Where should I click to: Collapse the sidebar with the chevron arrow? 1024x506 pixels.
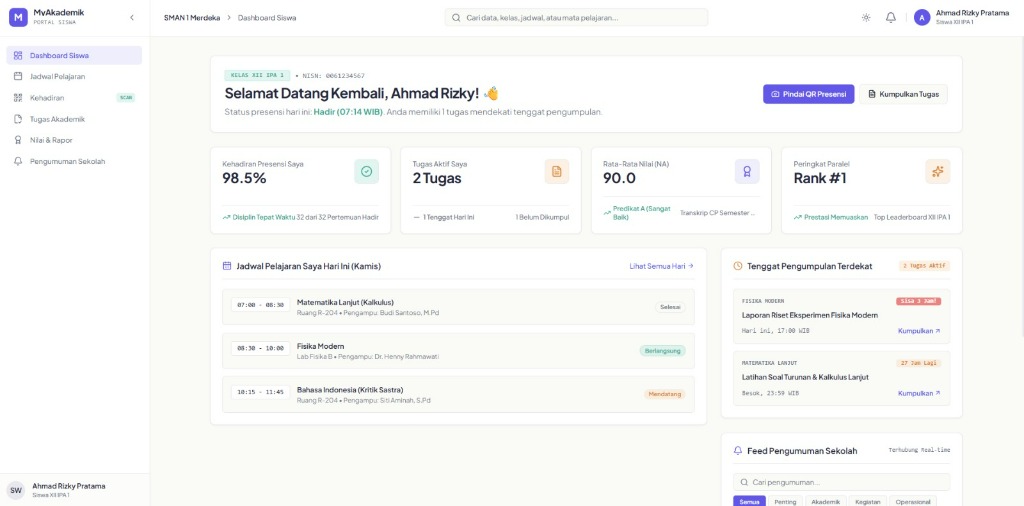(132, 18)
